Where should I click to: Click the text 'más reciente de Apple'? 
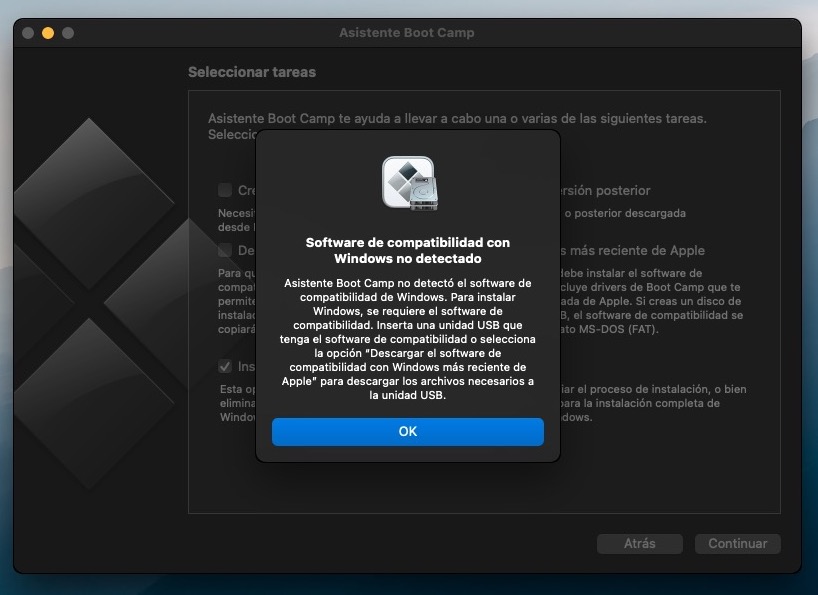636,250
